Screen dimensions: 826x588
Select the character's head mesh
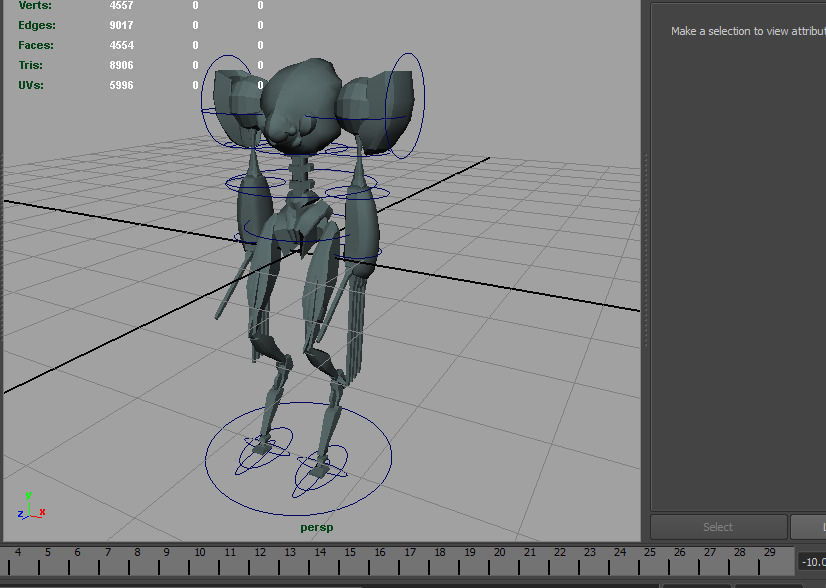coord(300,105)
